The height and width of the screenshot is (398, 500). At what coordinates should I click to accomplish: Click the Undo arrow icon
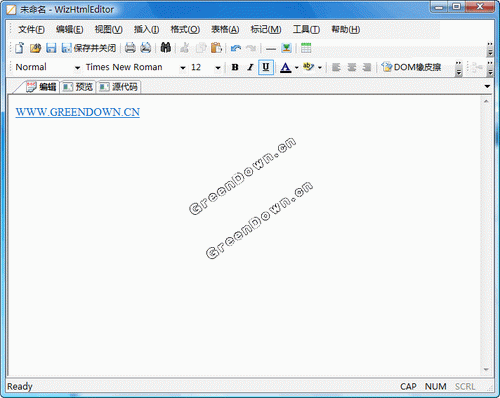pyautogui.click(x=236, y=48)
